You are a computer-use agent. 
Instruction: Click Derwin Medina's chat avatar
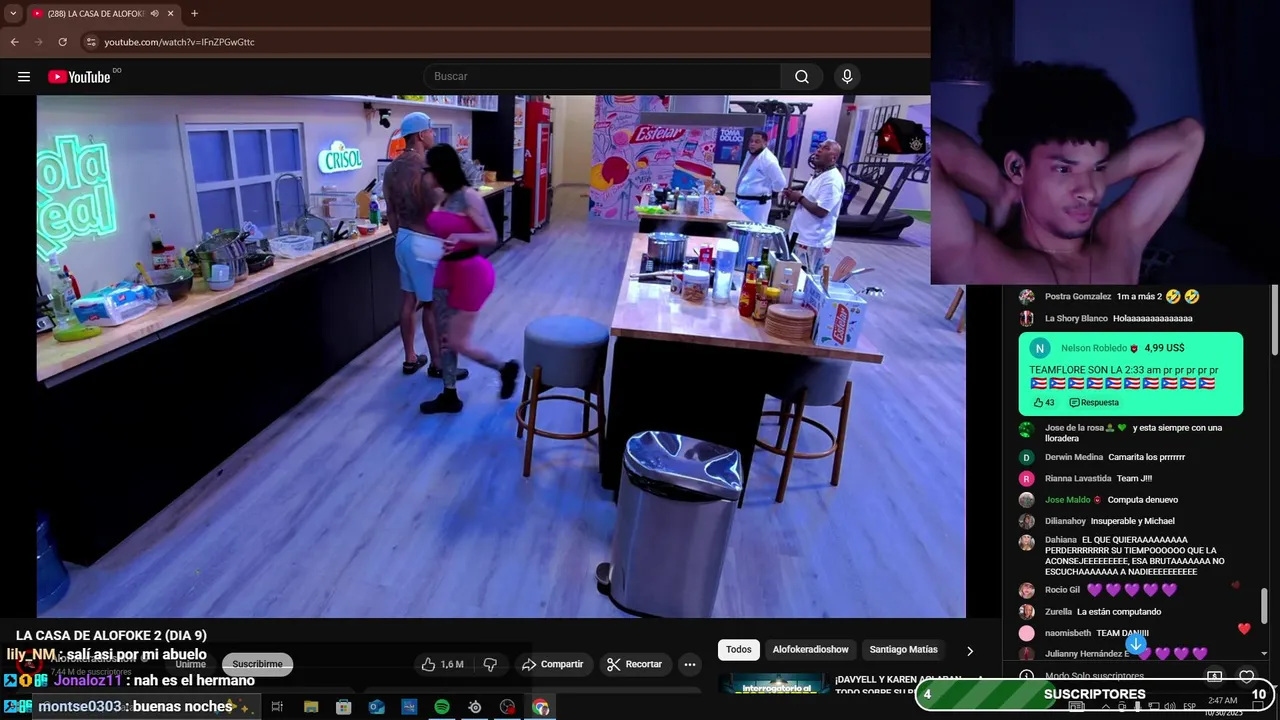click(1026, 457)
